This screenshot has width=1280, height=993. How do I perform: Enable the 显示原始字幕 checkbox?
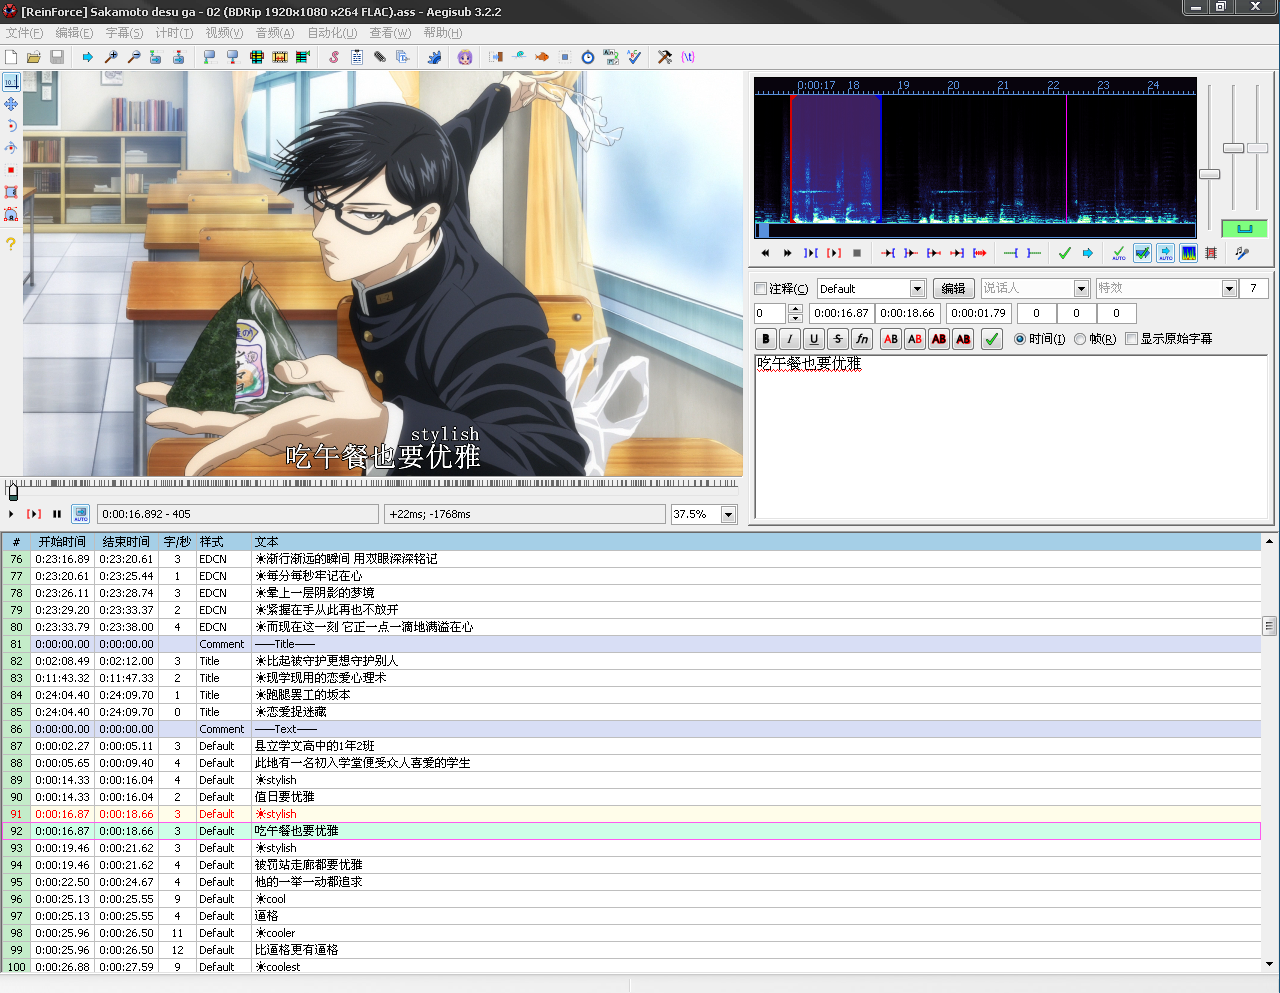(1132, 339)
